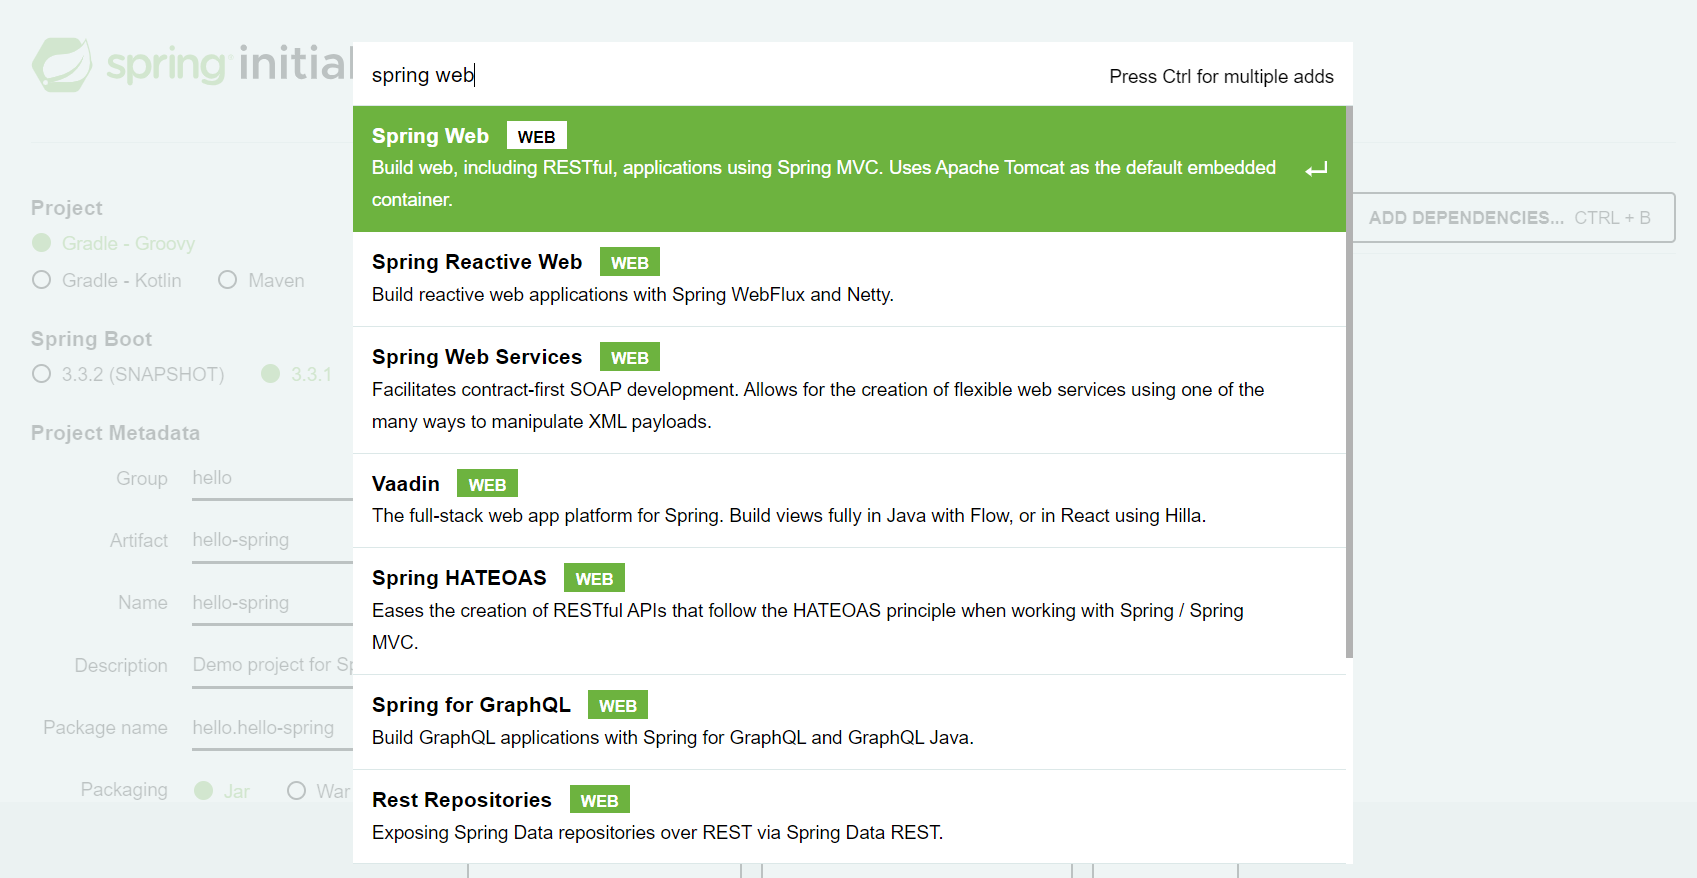Screen dimensions: 1697x878
Task: Pick the Vaadin dependency
Action: coord(849,500)
